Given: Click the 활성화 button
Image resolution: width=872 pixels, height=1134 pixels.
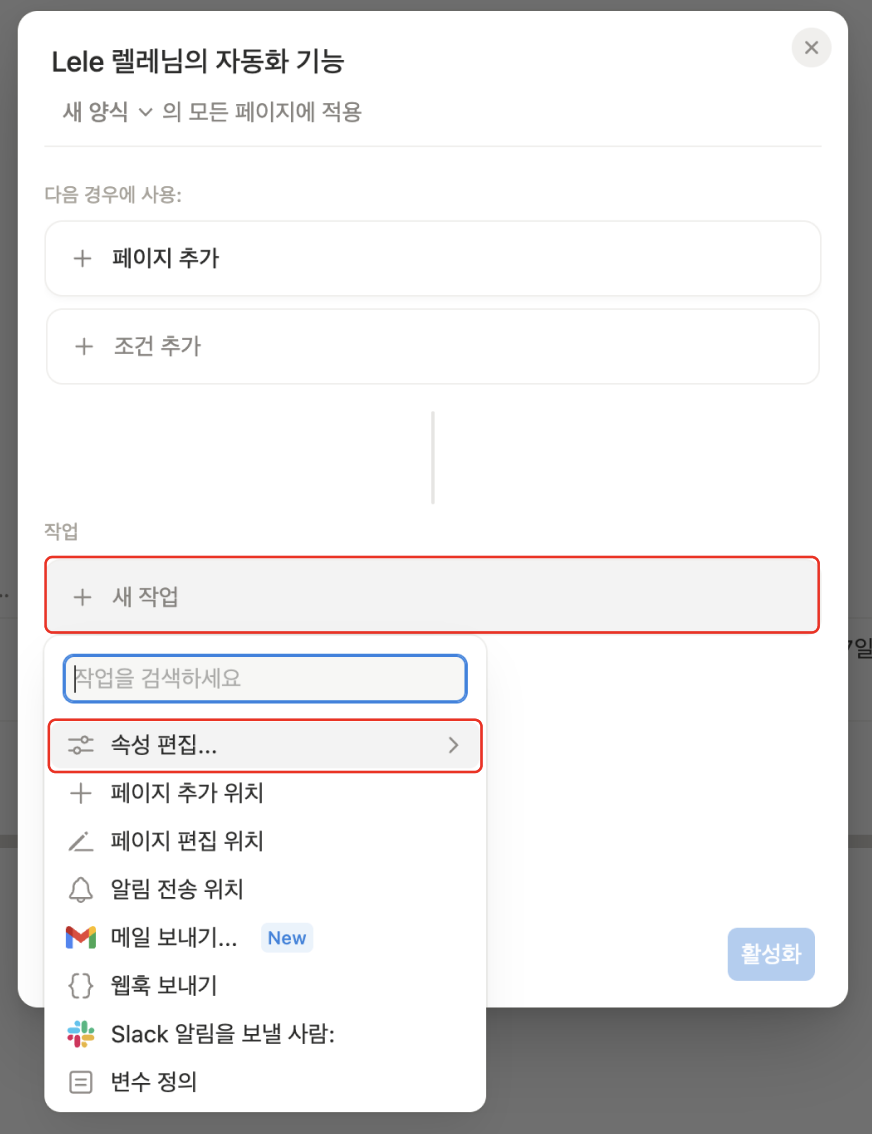Looking at the screenshot, I should tap(770, 954).
